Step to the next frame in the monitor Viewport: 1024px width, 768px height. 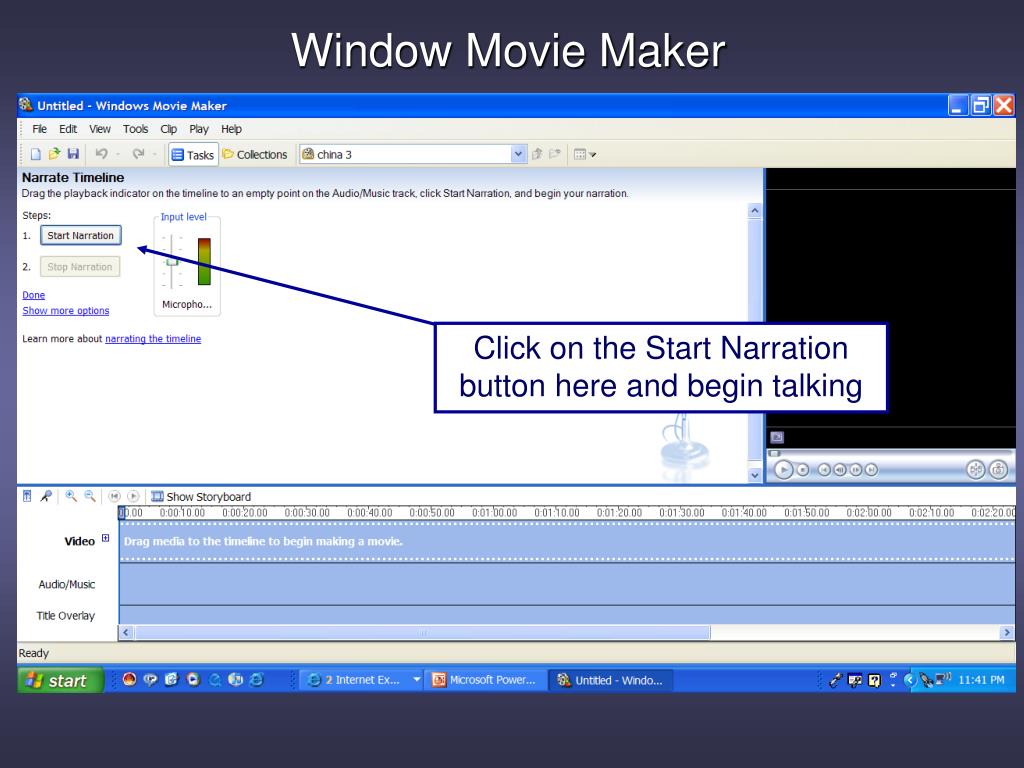tap(856, 470)
